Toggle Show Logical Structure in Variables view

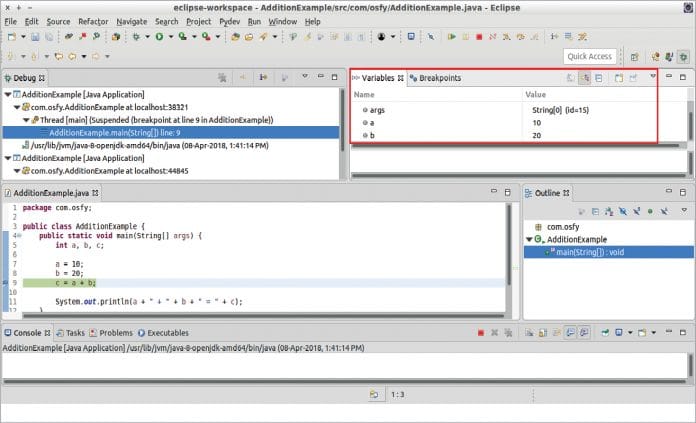[x=584, y=78]
